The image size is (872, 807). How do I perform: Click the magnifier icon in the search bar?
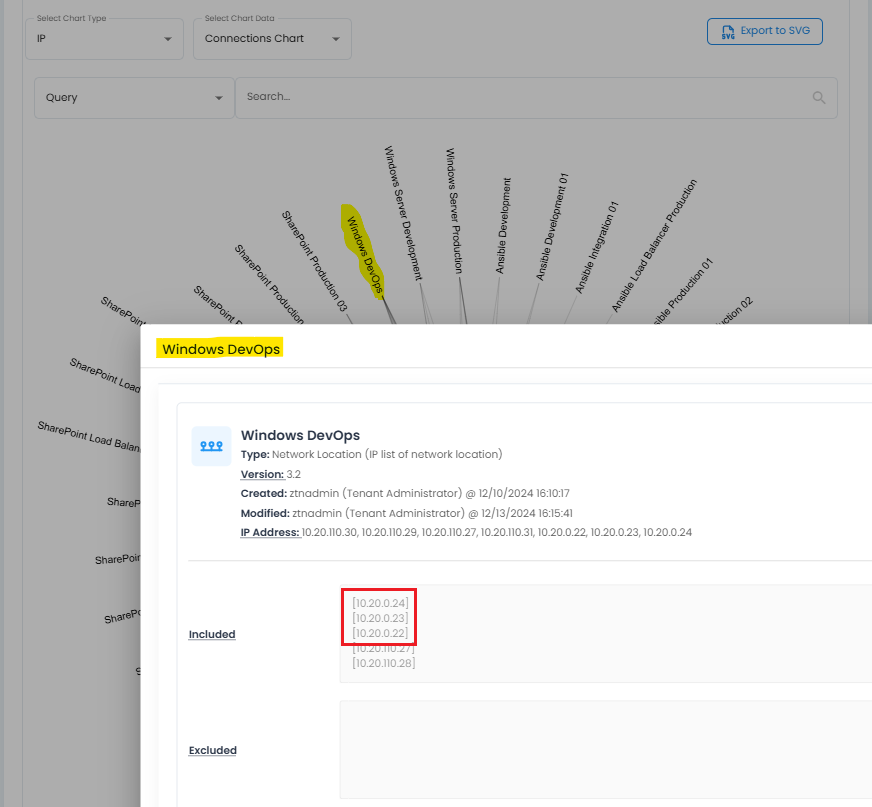[x=819, y=98]
